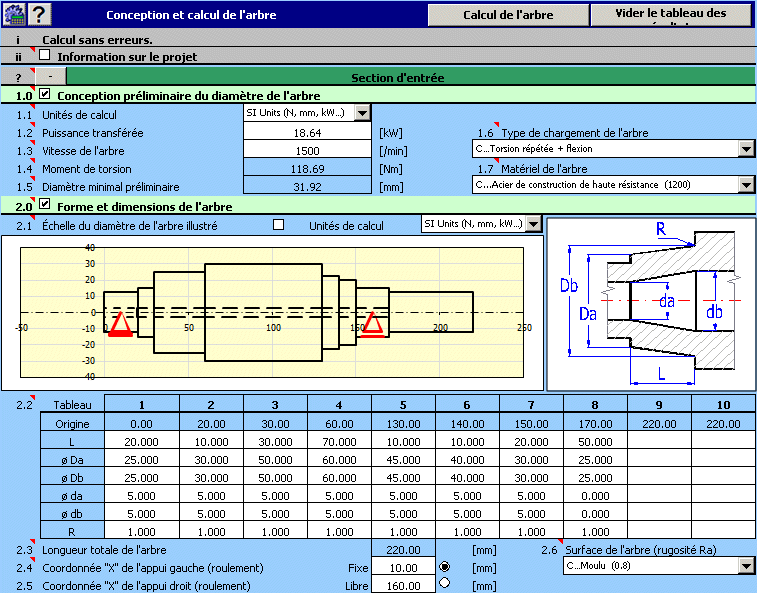The image size is (757, 593).
Task: Open help via the question mark icon
Action: (39, 14)
